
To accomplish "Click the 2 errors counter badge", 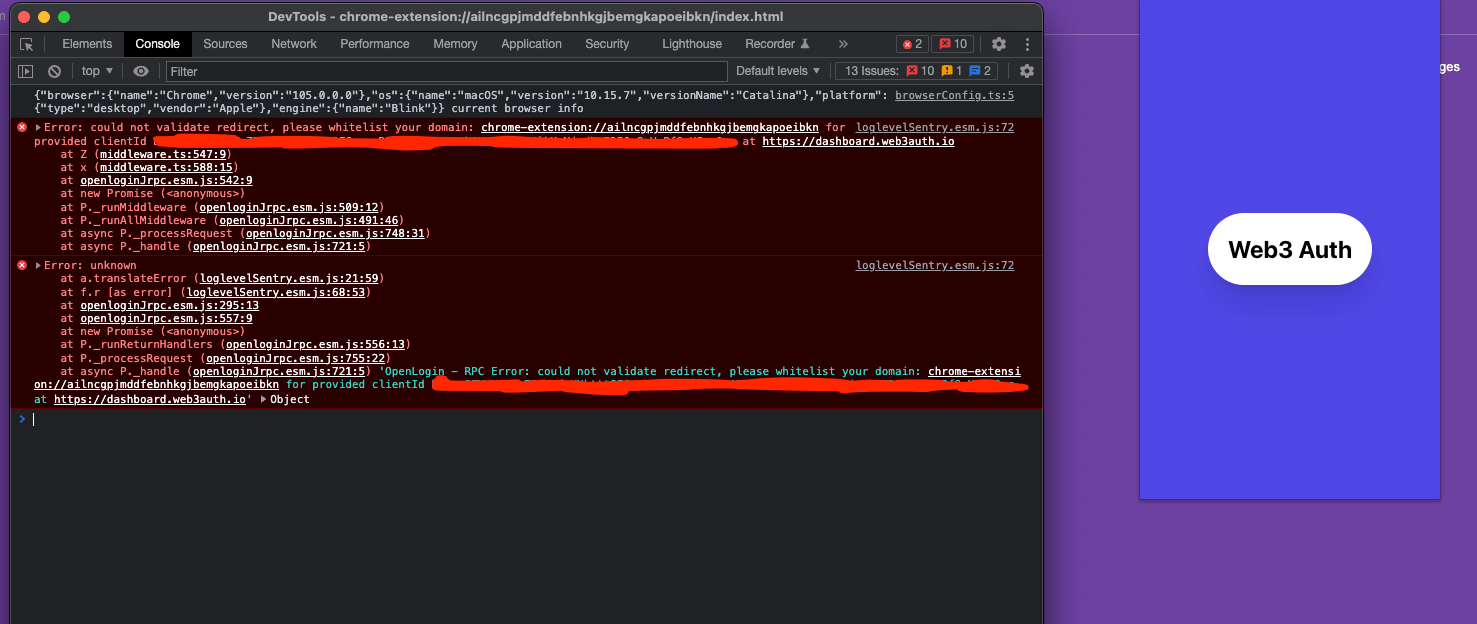I will click(912, 44).
